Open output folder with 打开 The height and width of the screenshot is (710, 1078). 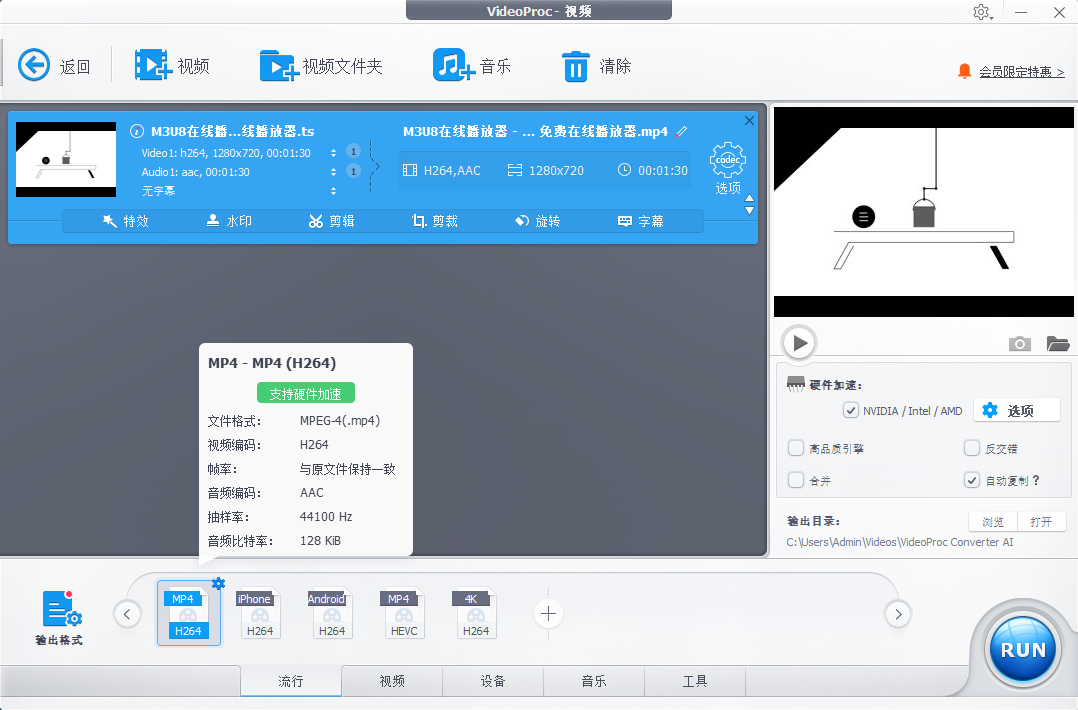click(1042, 522)
